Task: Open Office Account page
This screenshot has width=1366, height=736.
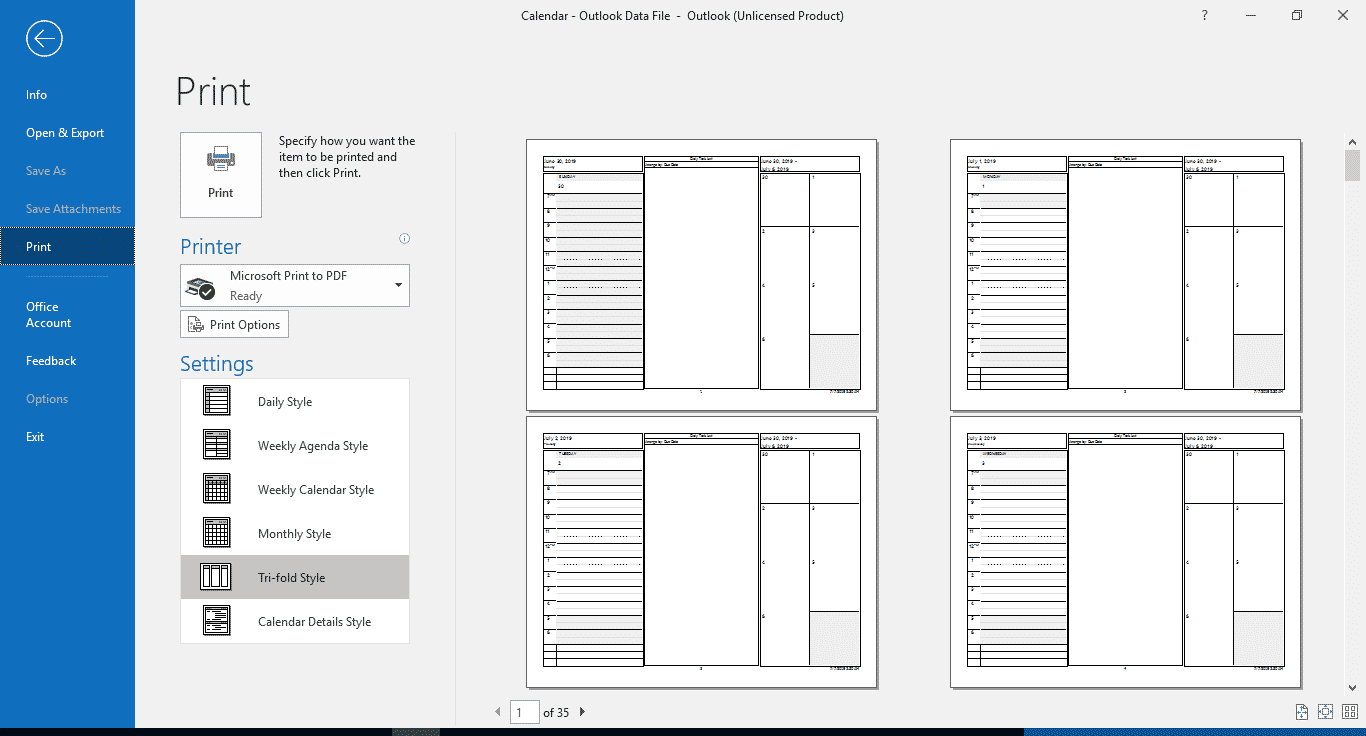Action: pyautogui.click(x=48, y=315)
